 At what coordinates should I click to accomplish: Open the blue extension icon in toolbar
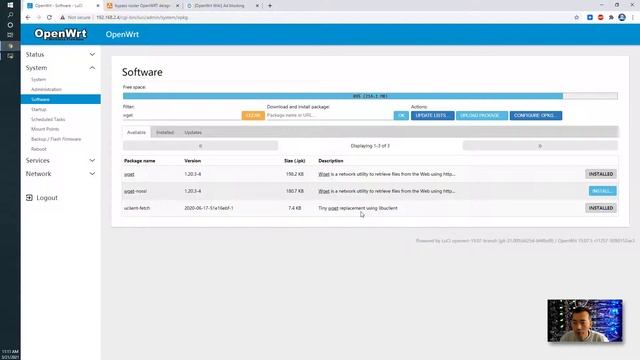[x=590, y=18]
